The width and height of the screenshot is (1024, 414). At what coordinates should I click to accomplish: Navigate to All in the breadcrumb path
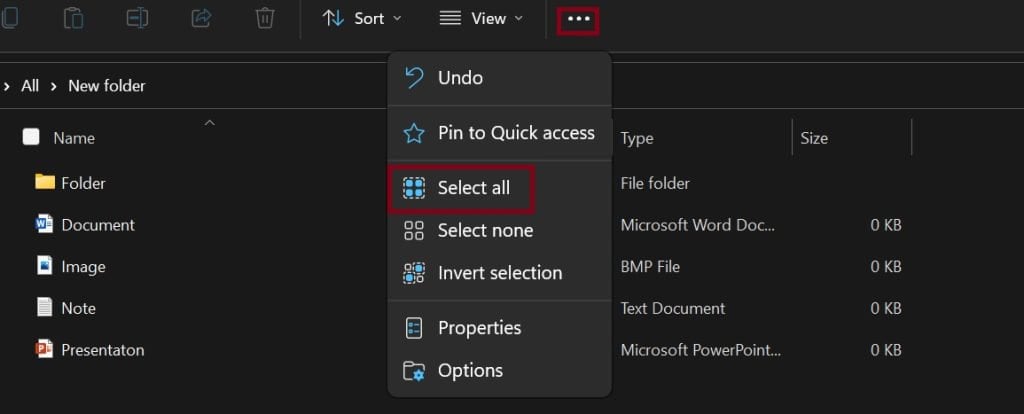click(x=30, y=86)
